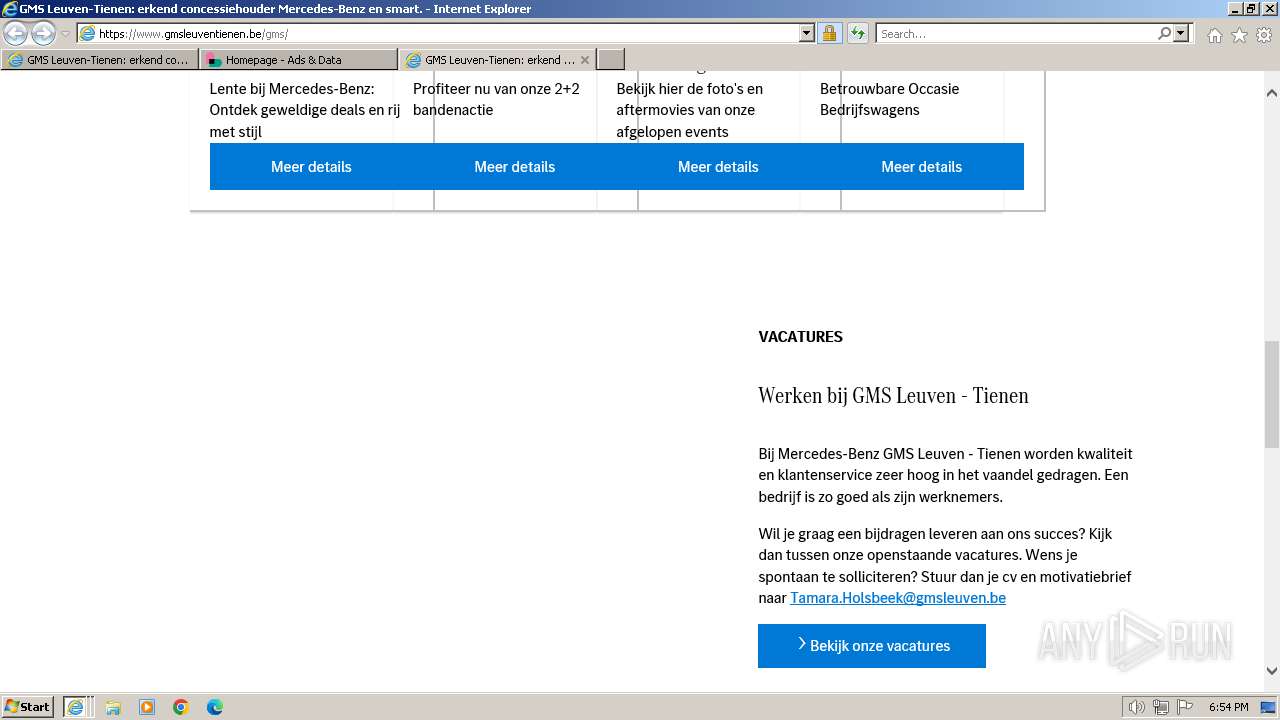Image resolution: width=1280 pixels, height=720 pixels.
Task: Close the active GMS Leuven-Tienen tab
Action: [x=585, y=60]
